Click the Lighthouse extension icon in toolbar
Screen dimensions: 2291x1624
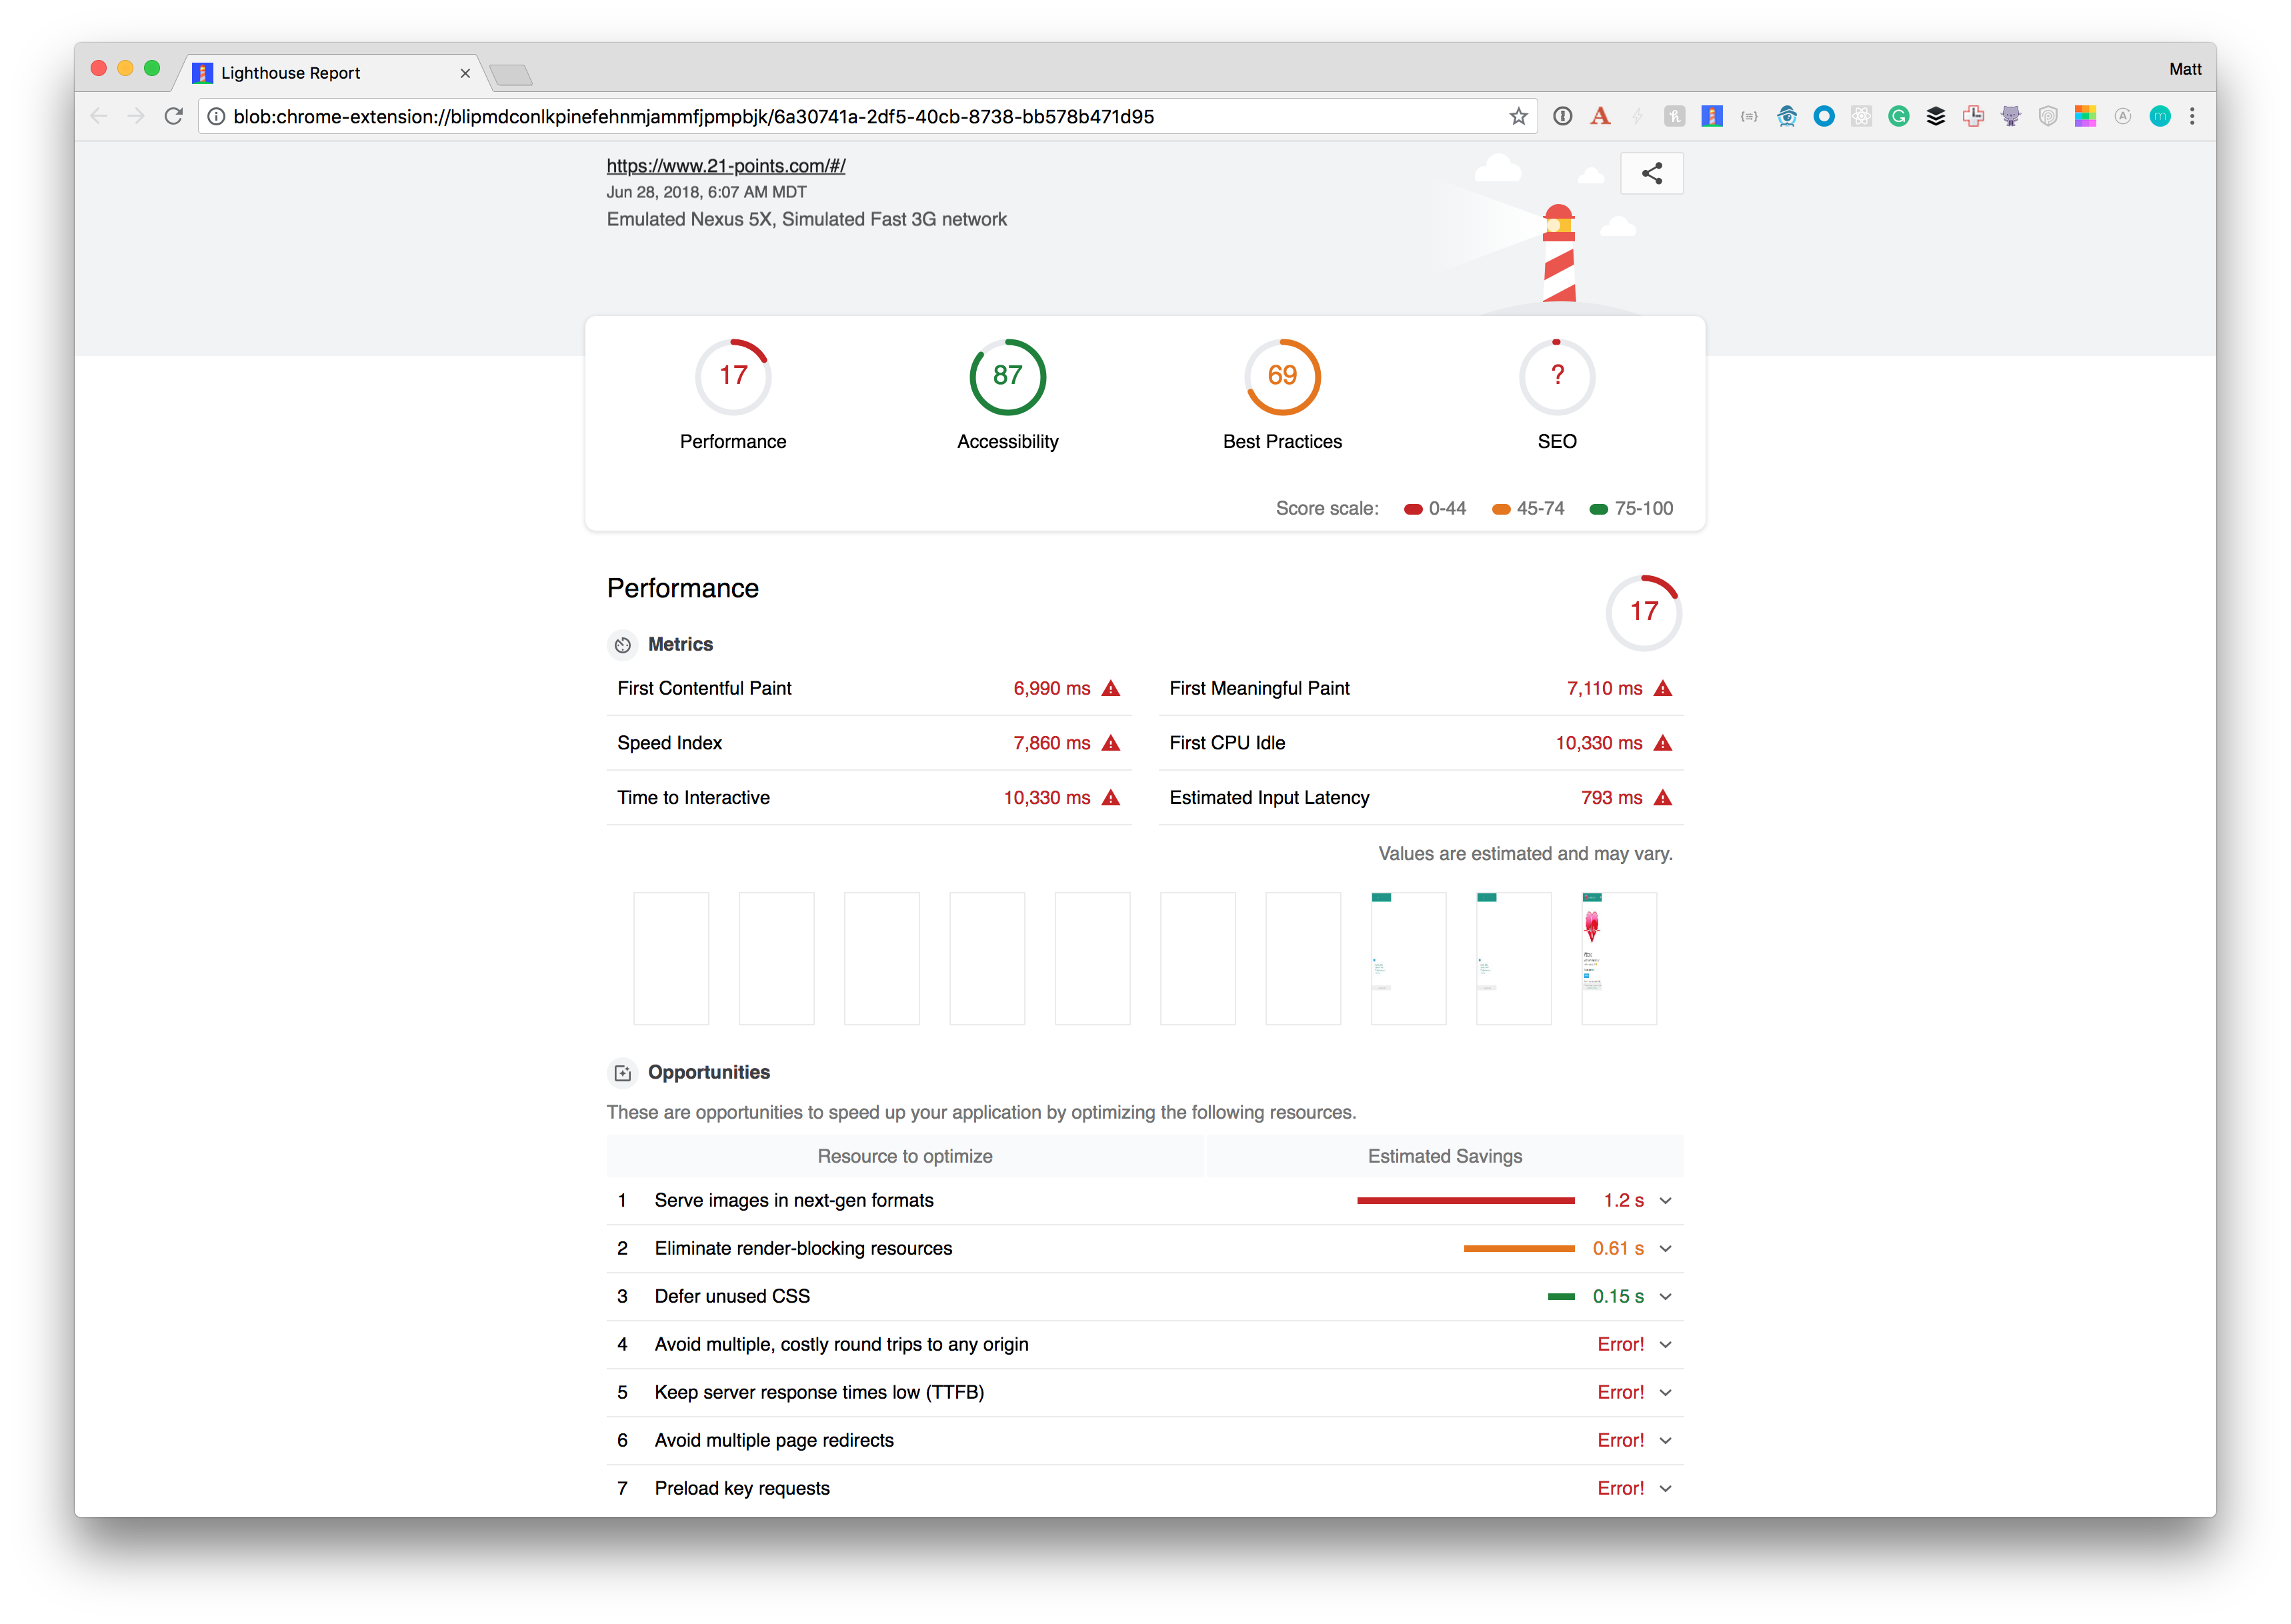[x=1712, y=116]
